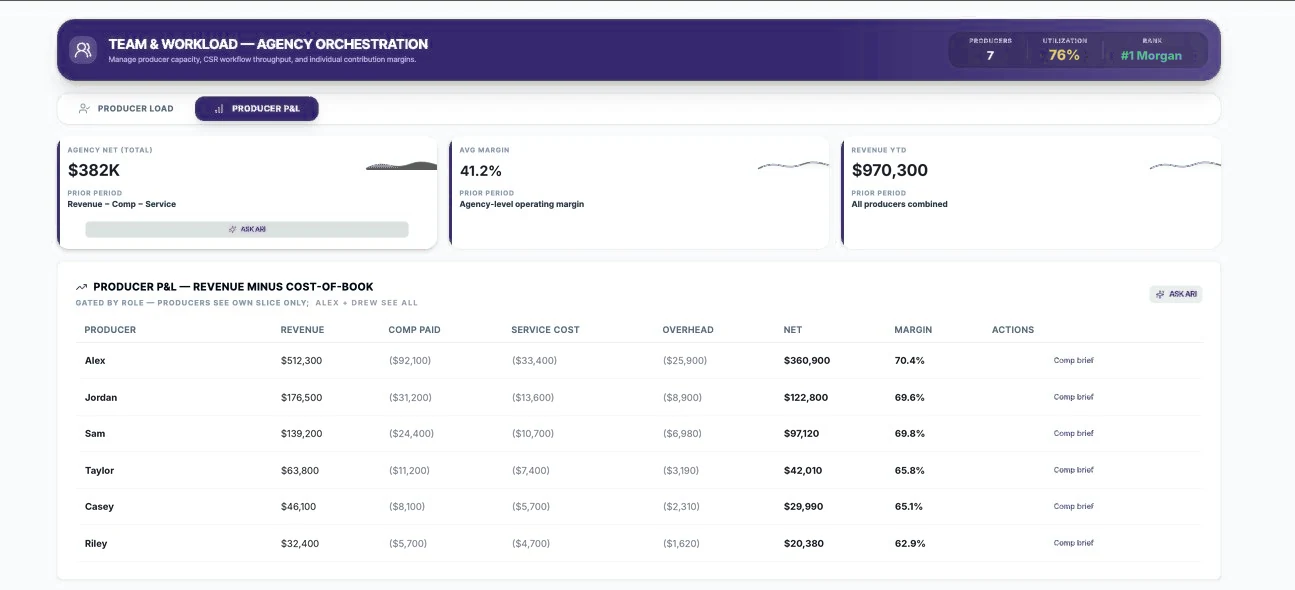Click the $382K Agency Net value

pos(94,170)
